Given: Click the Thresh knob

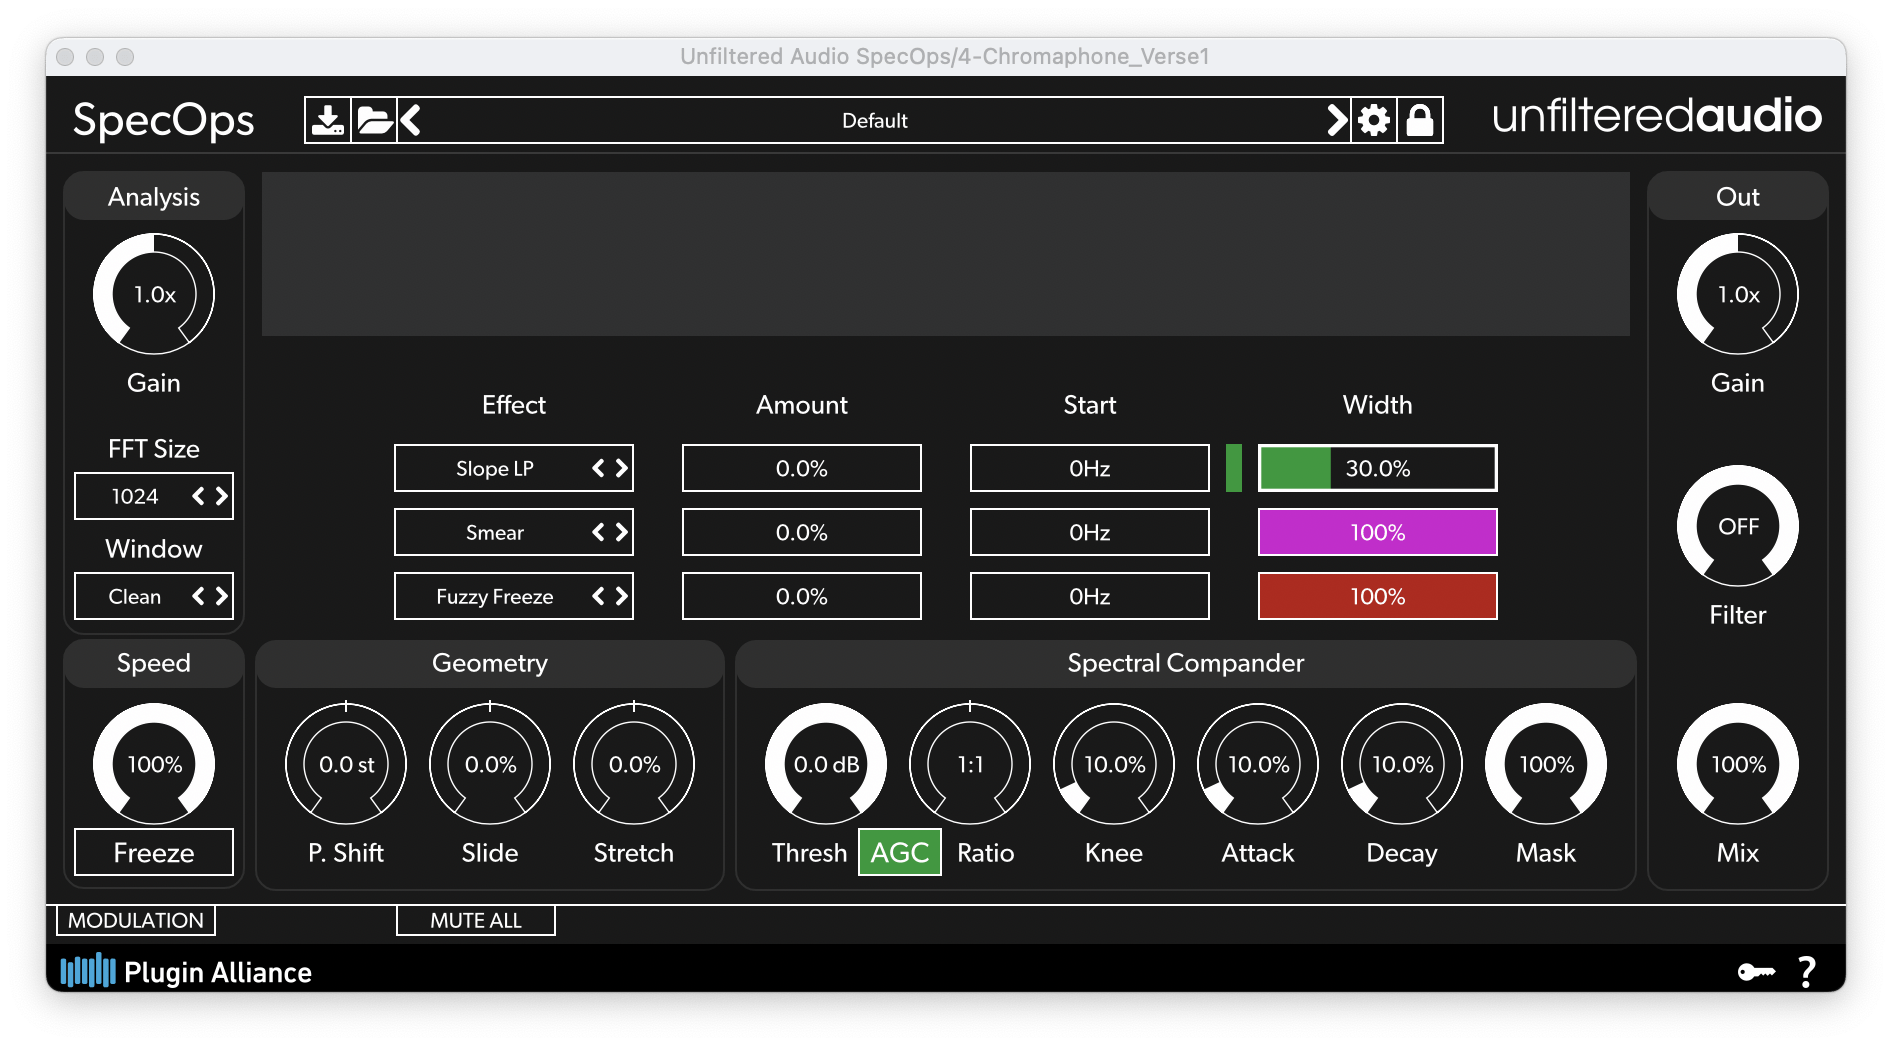Looking at the screenshot, I should click(x=826, y=764).
